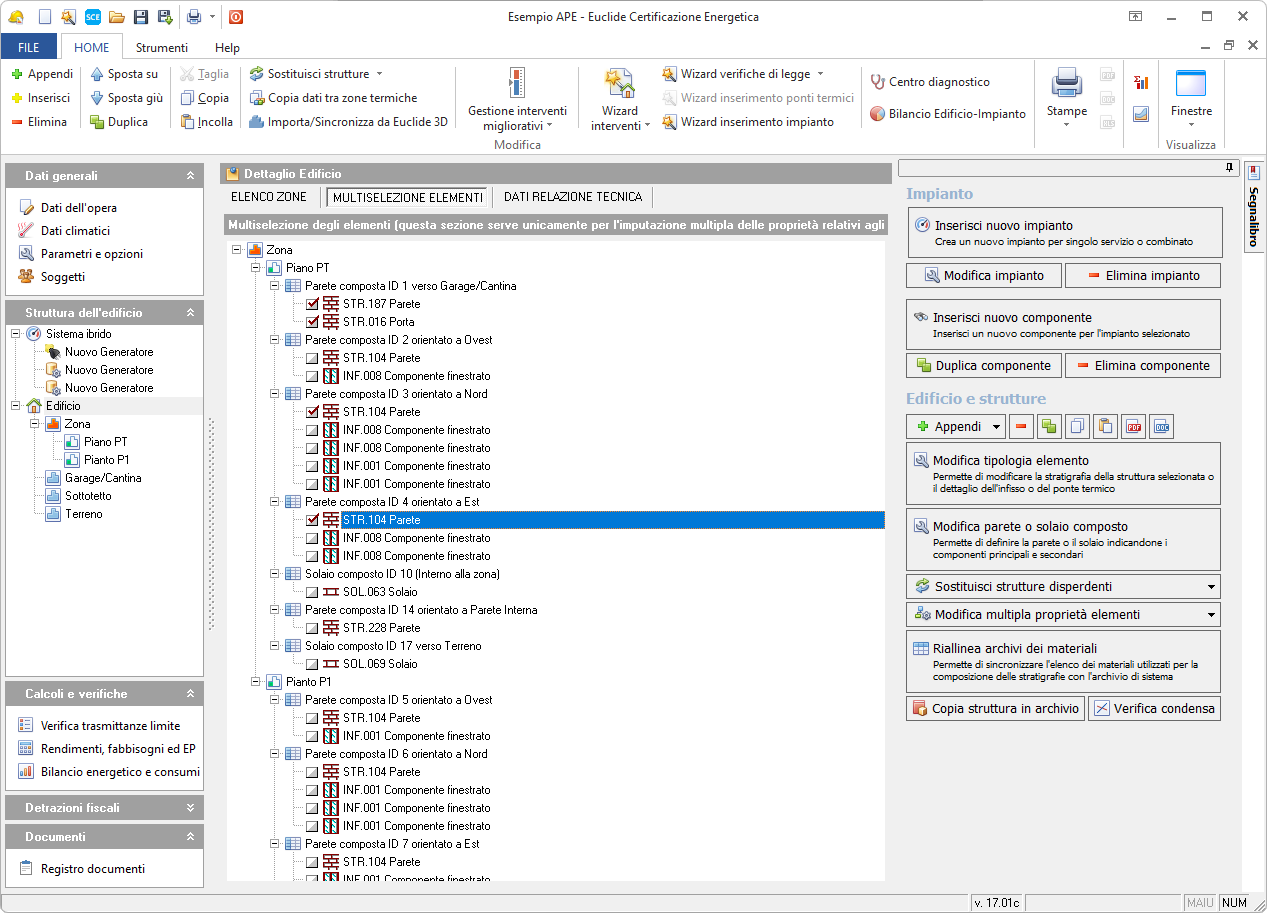
Task: Uncheck the STR.187 Parete checkbox
Action: click(x=313, y=304)
